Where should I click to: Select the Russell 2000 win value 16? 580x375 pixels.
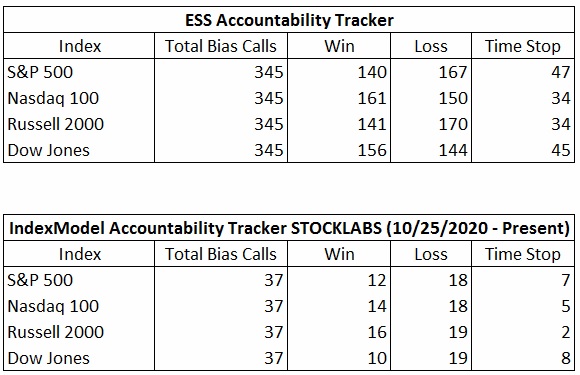(x=377, y=332)
